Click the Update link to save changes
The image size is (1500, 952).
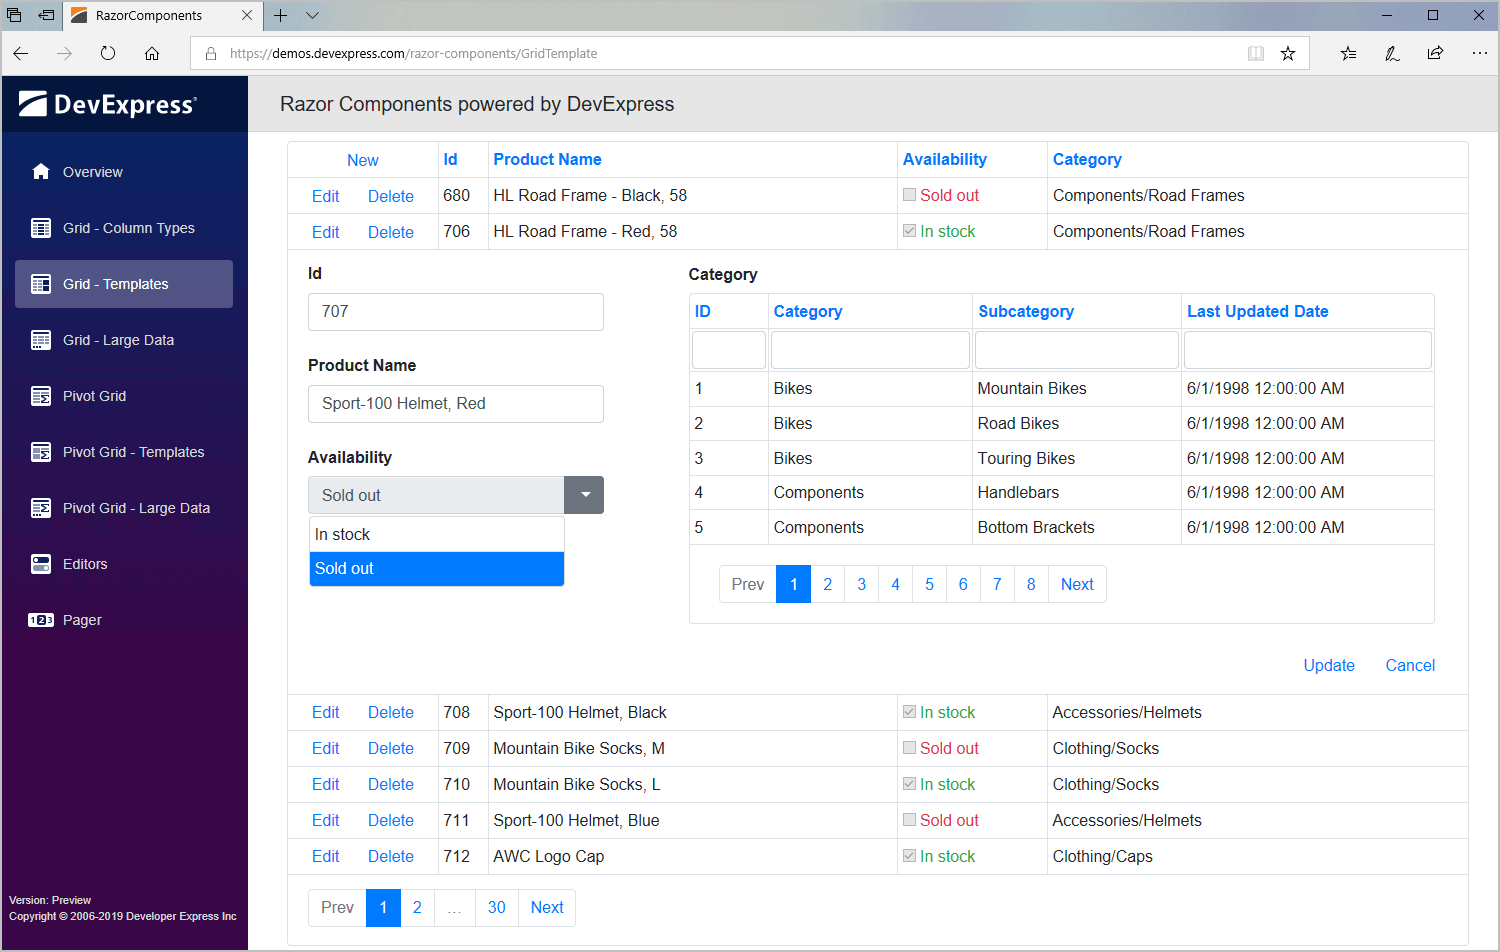click(1329, 665)
